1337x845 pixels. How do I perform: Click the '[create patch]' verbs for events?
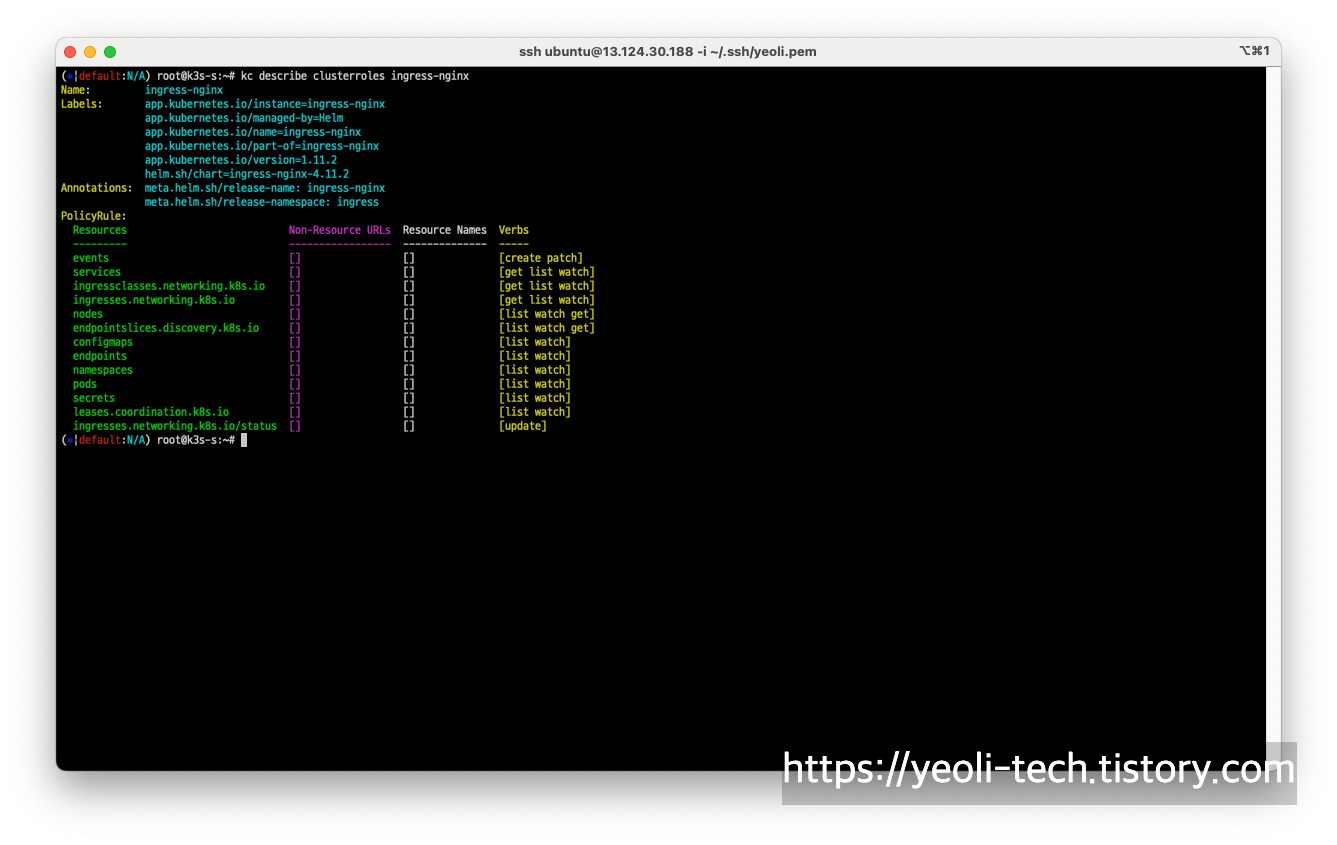coord(541,258)
